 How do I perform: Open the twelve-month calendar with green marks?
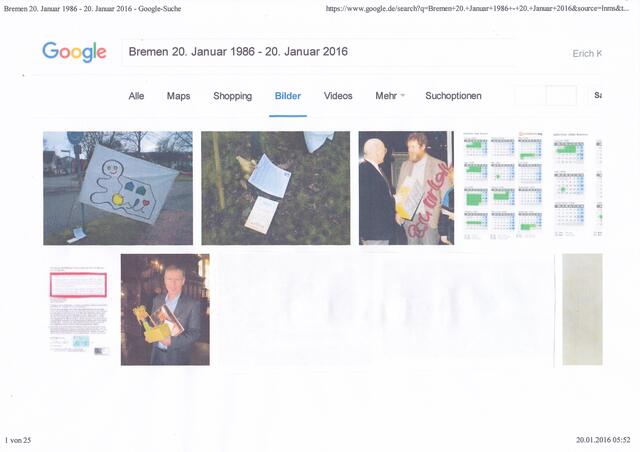pos(503,186)
